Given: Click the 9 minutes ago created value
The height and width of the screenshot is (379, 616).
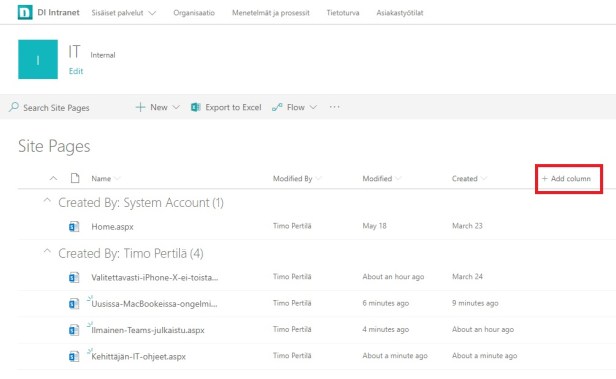Looking at the screenshot, I should pos(475,303).
